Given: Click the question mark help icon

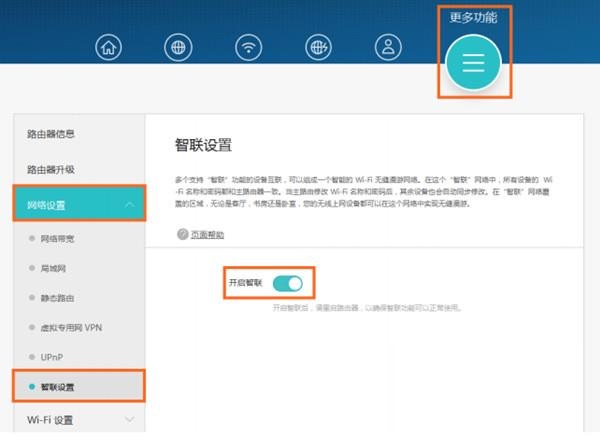Looking at the screenshot, I should coord(182,234).
